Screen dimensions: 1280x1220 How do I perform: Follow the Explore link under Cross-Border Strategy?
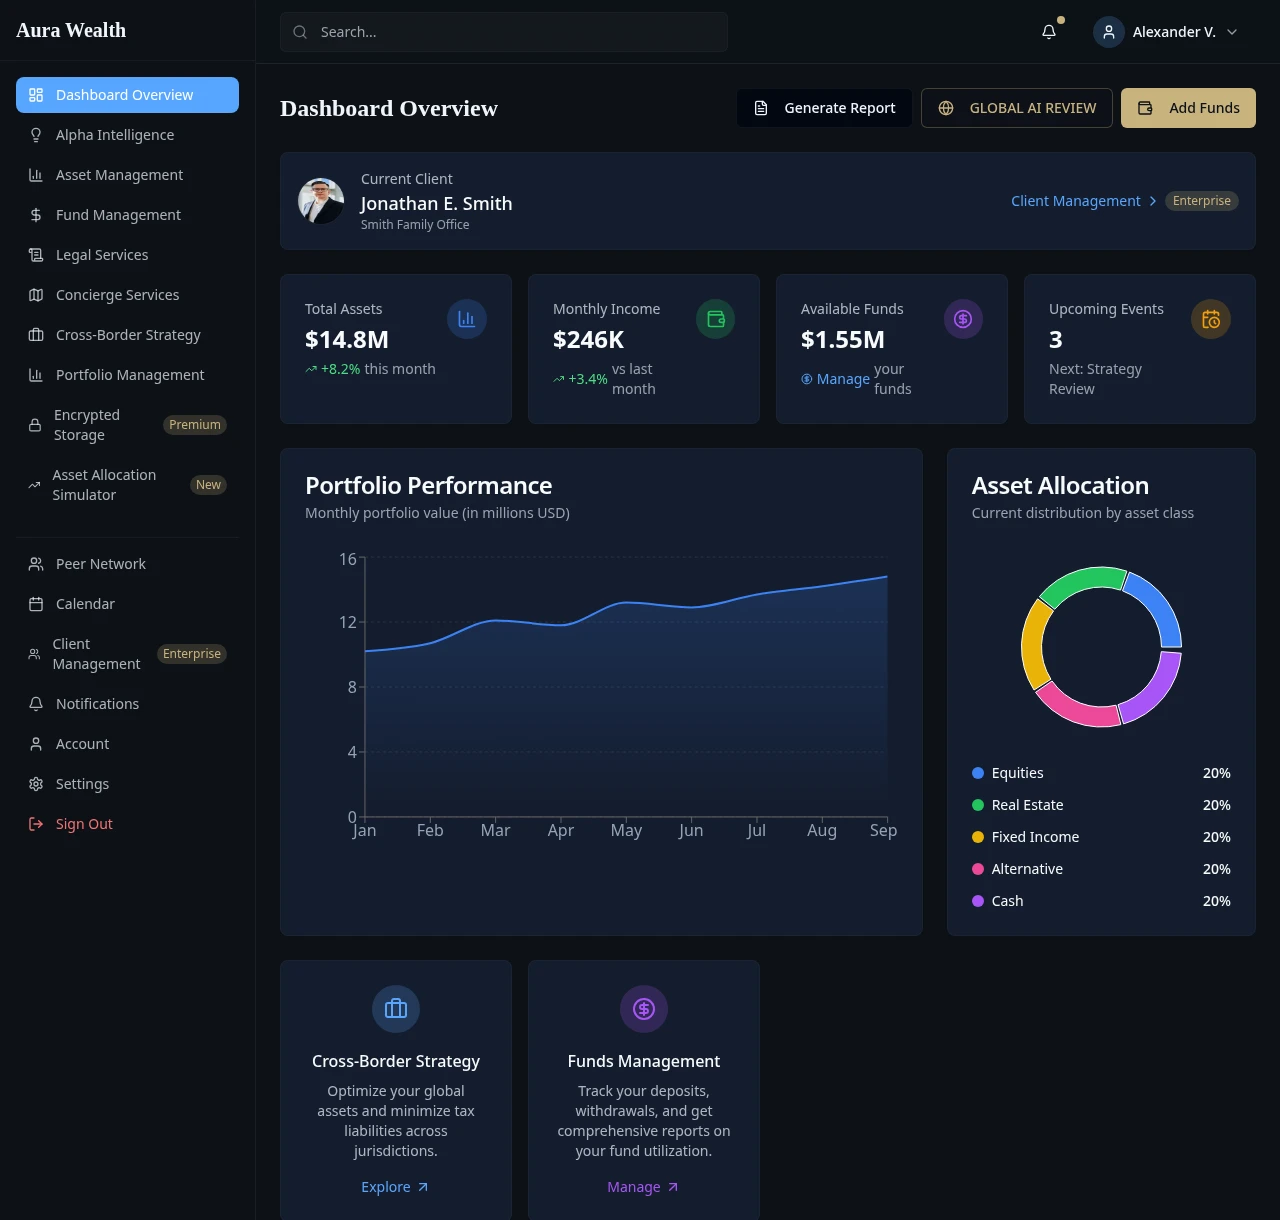coord(395,1187)
